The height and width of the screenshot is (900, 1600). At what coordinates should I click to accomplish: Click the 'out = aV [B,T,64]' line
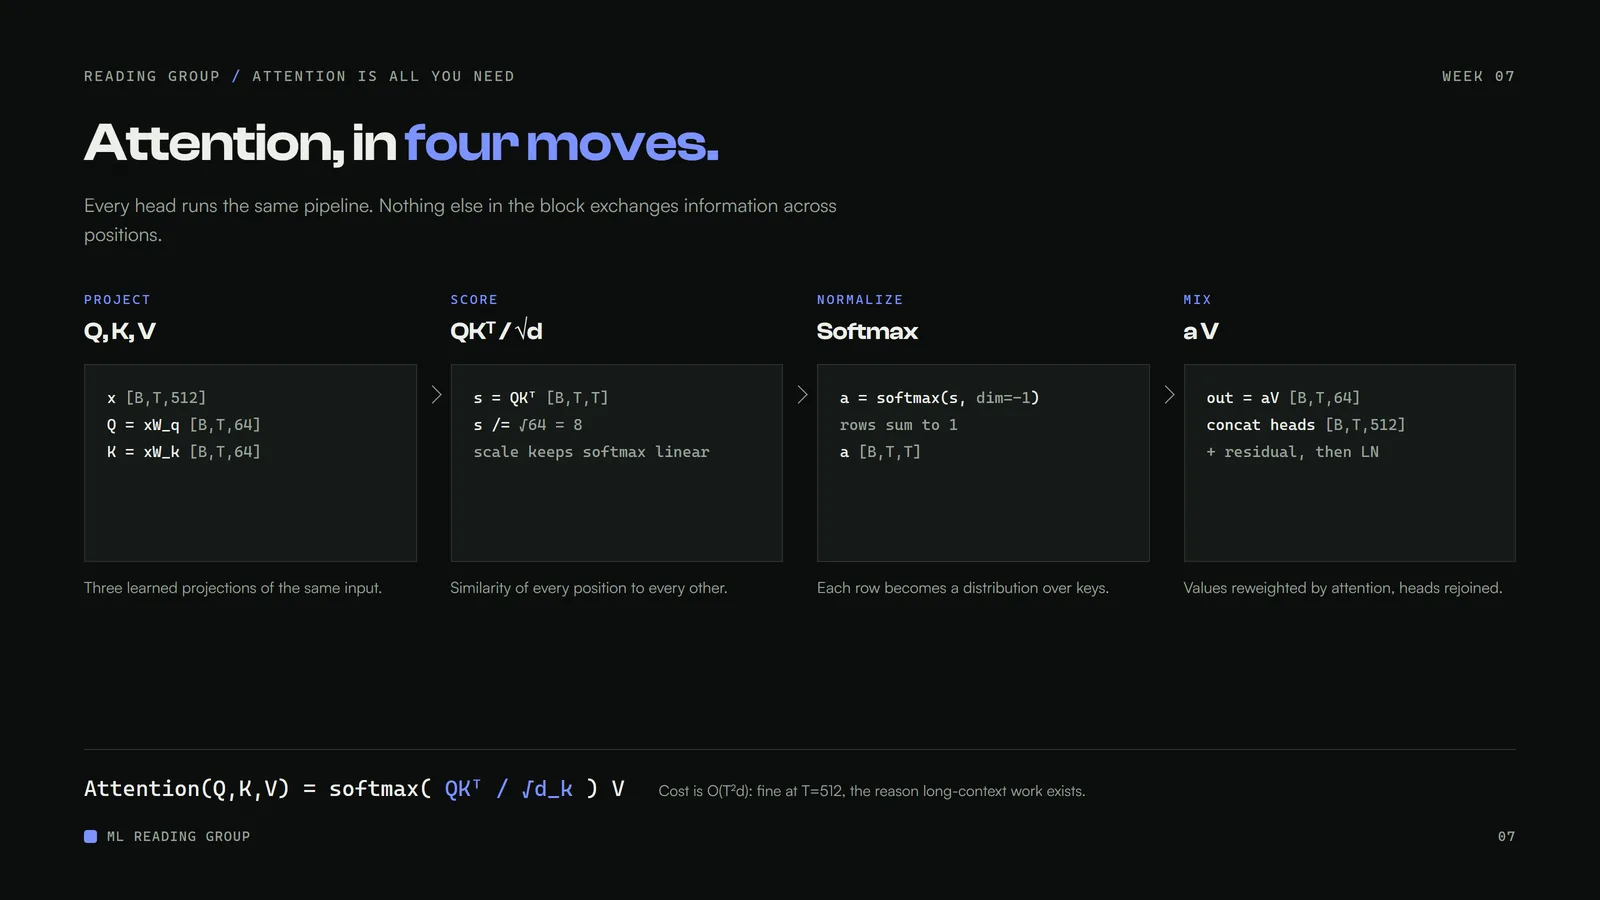[1283, 398]
